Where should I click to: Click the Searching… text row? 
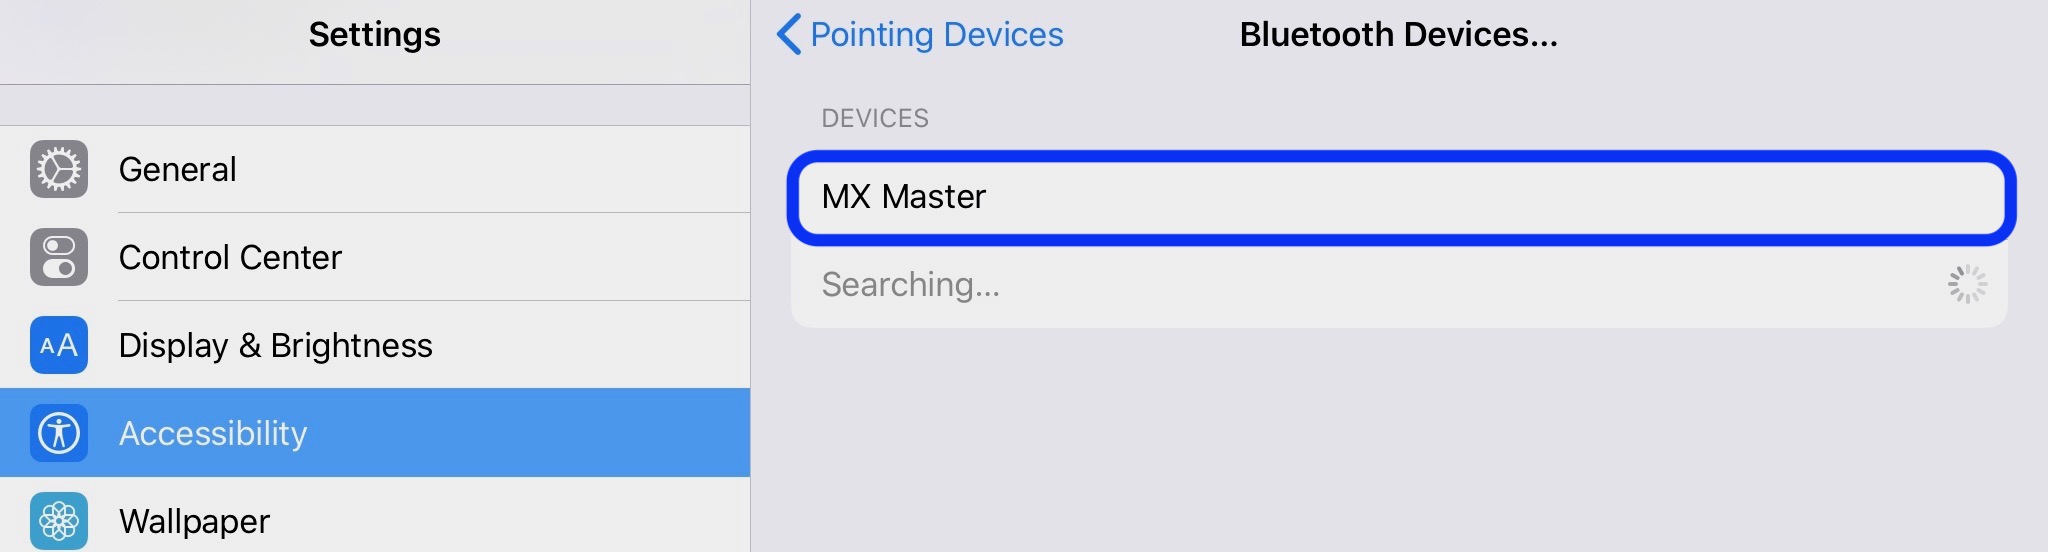1399,285
